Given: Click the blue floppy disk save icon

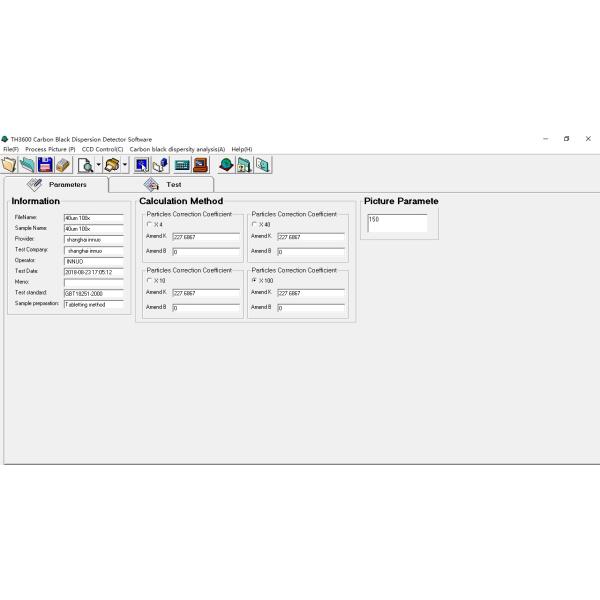Looking at the screenshot, I should 45,165.
